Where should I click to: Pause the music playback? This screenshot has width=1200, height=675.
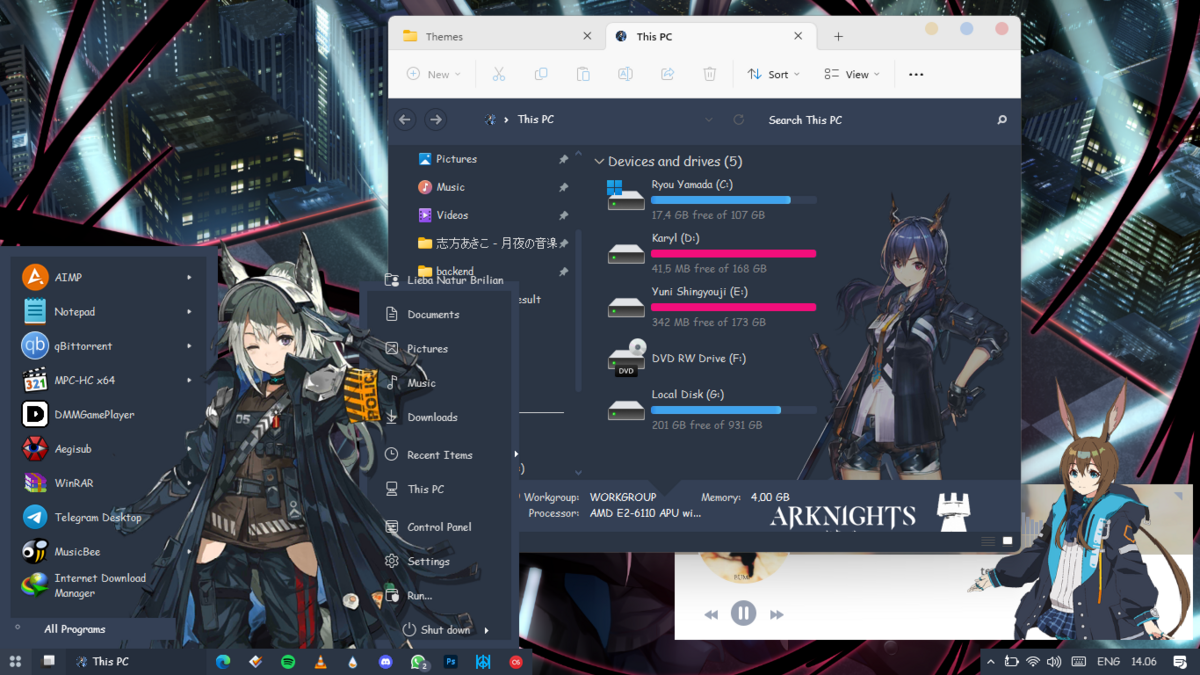click(743, 613)
